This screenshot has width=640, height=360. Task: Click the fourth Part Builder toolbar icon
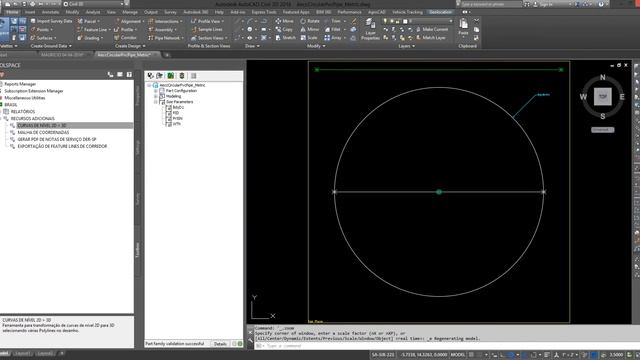coord(182,76)
